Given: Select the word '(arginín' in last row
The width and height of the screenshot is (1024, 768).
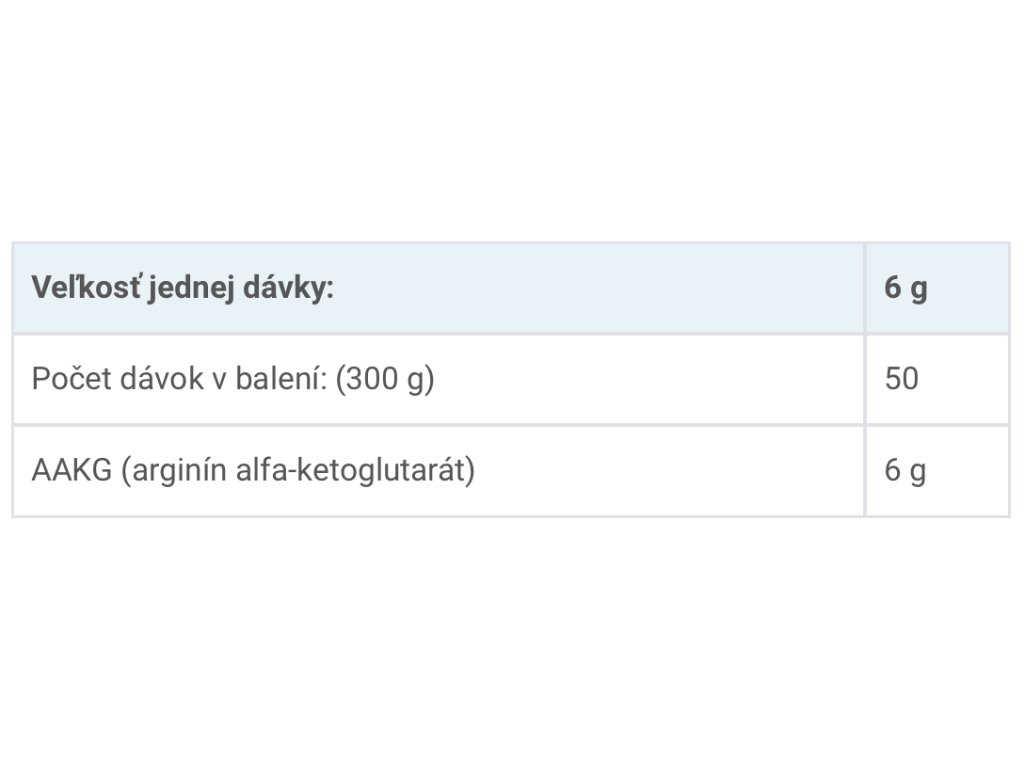Looking at the screenshot, I should click(173, 471).
